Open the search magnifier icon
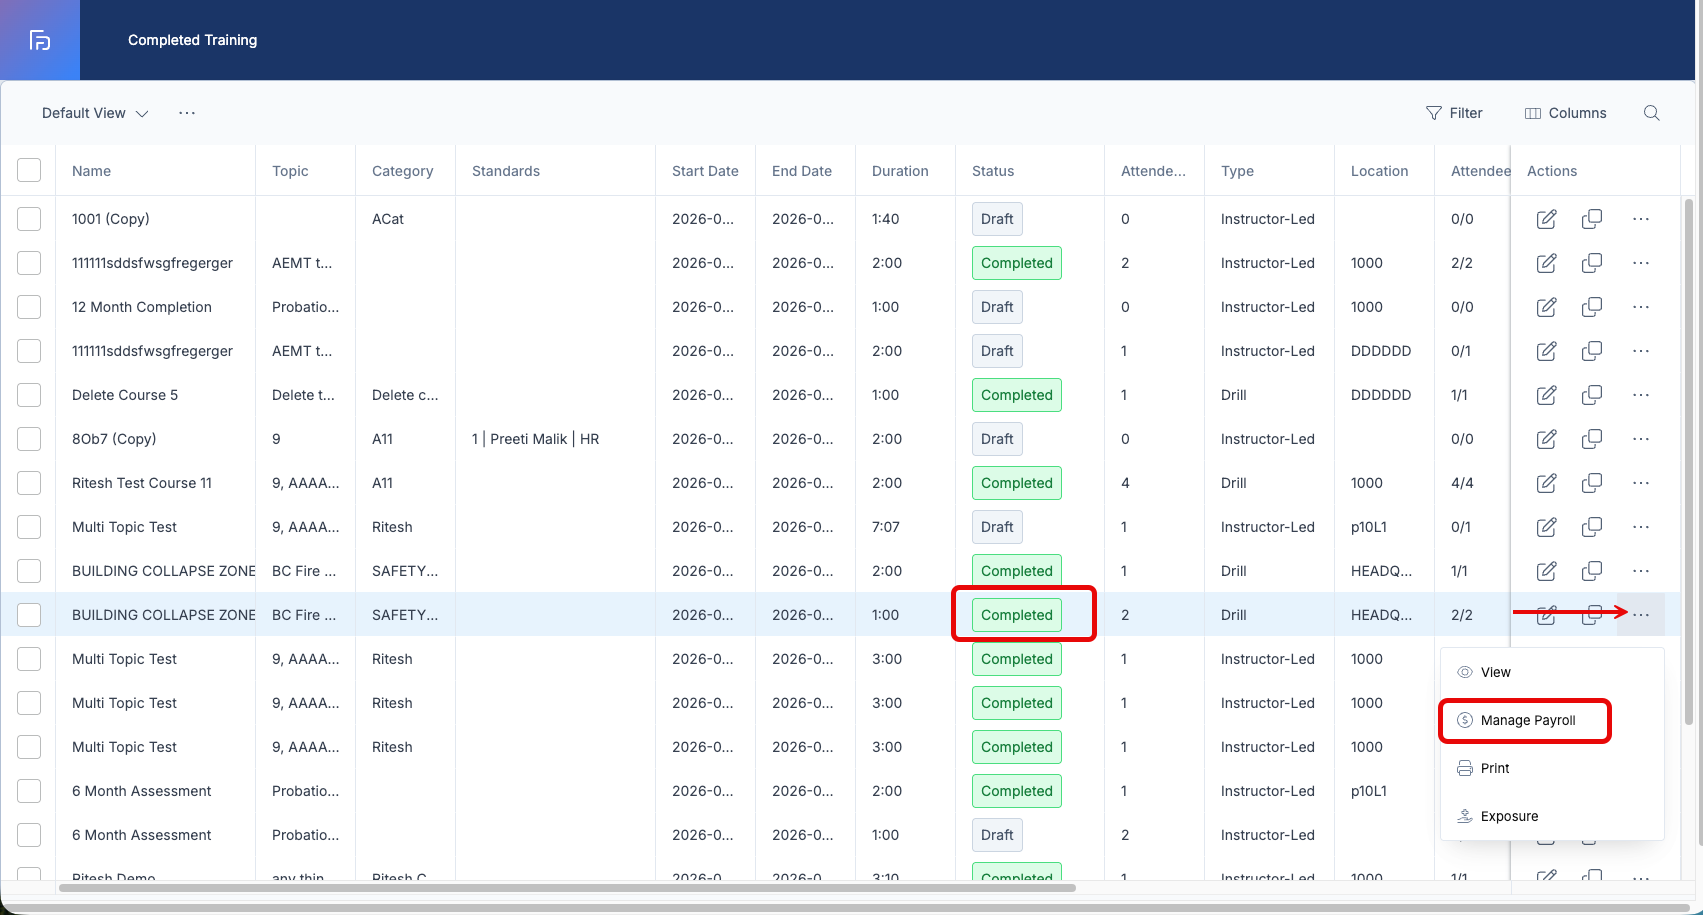 coord(1652,113)
